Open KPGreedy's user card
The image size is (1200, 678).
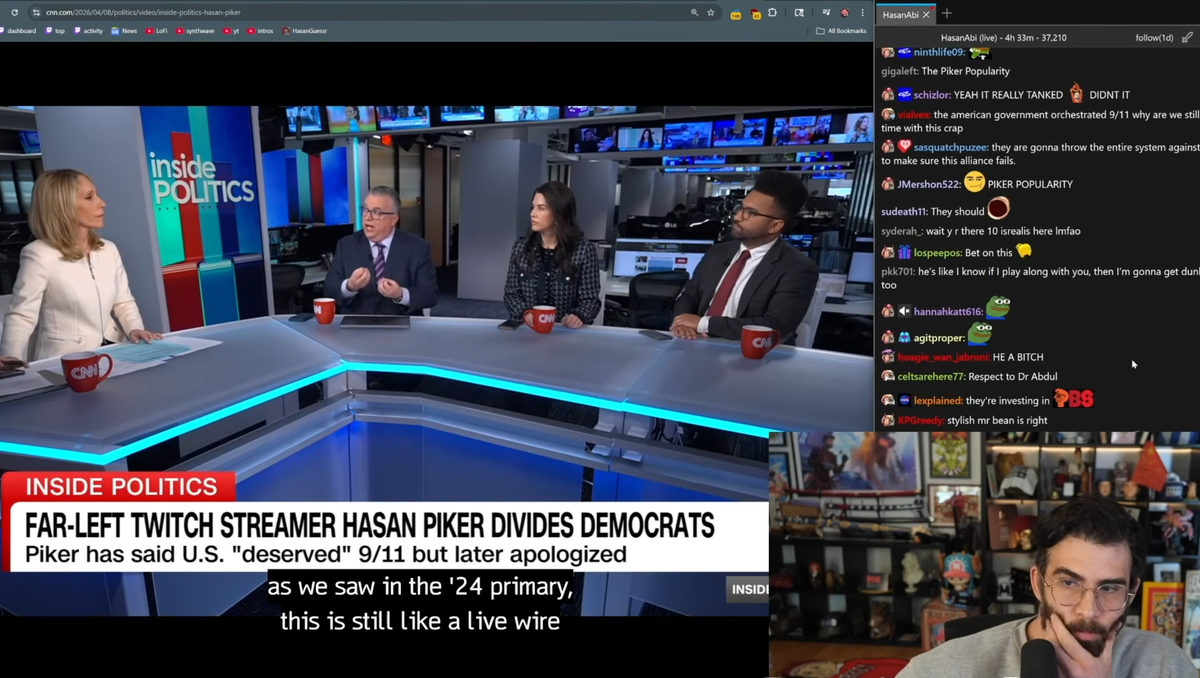tap(921, 421)
